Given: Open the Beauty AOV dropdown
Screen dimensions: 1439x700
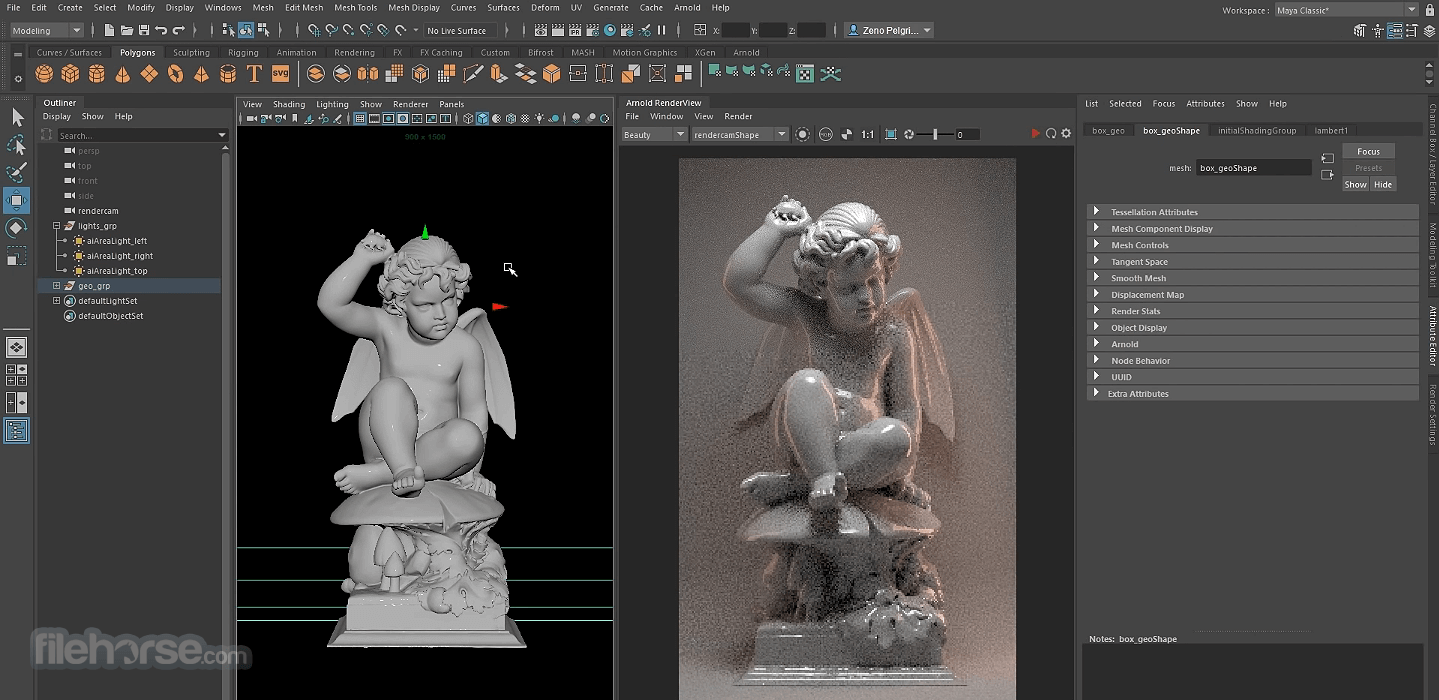Looking at the screenshot, I should point(654,134).
